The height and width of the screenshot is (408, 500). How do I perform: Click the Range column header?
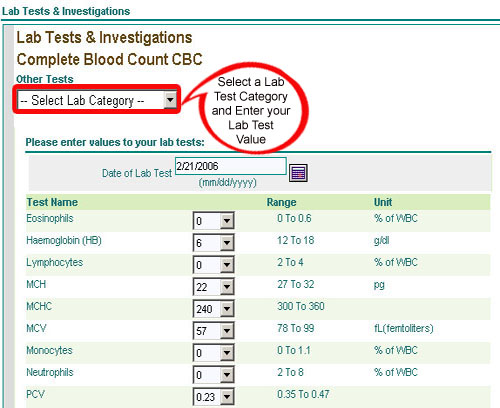(x=281, y=202)
